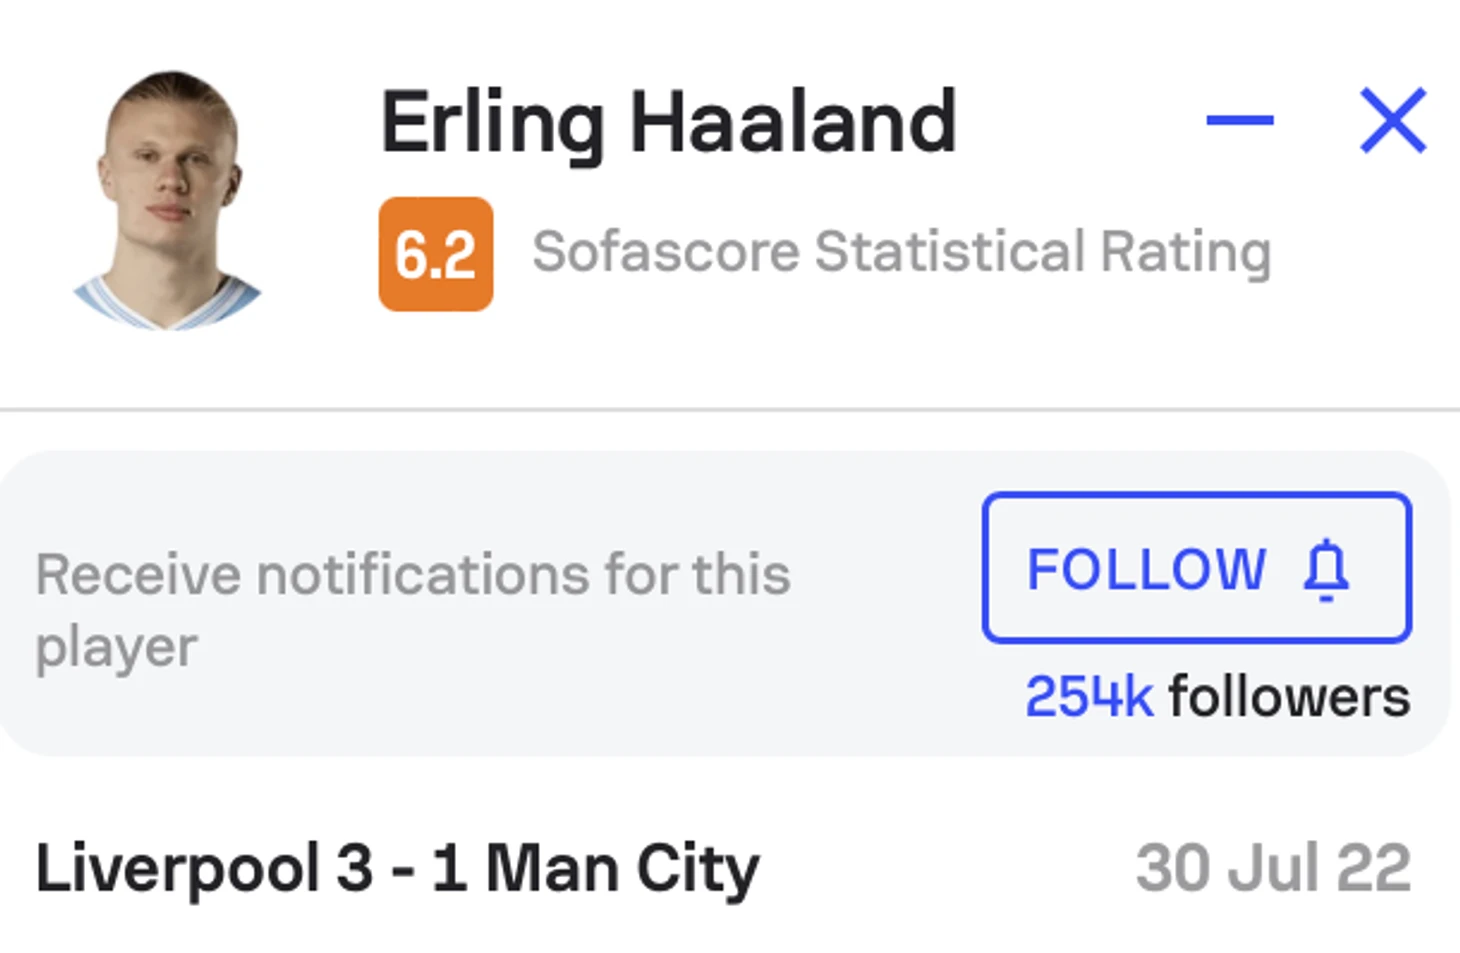Click the surname Haaland in the title
The image size is (1460, 953).
793,123
